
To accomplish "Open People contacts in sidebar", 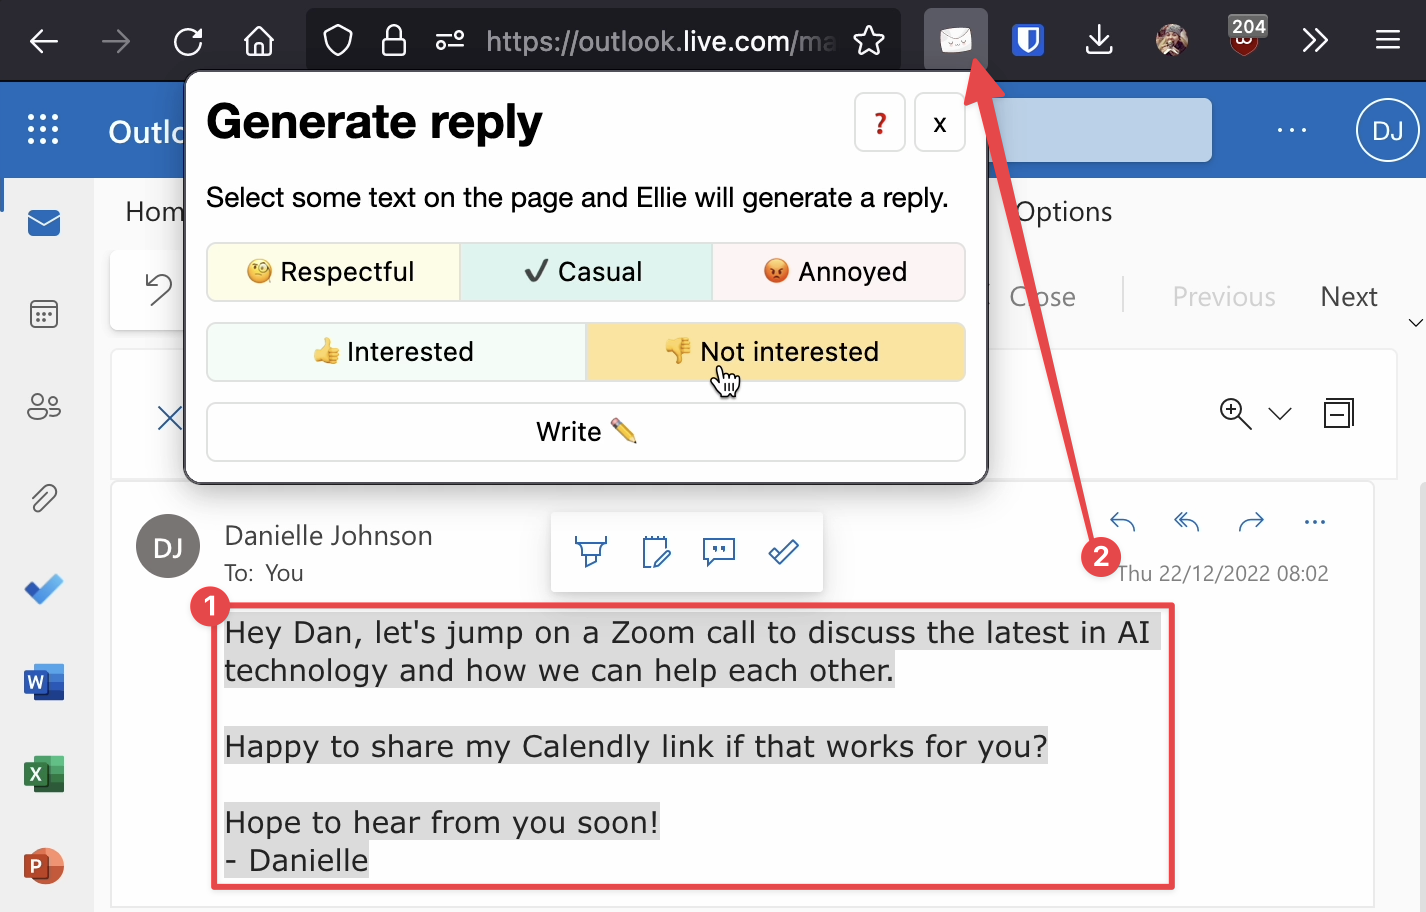I will (x=44, y=406).
